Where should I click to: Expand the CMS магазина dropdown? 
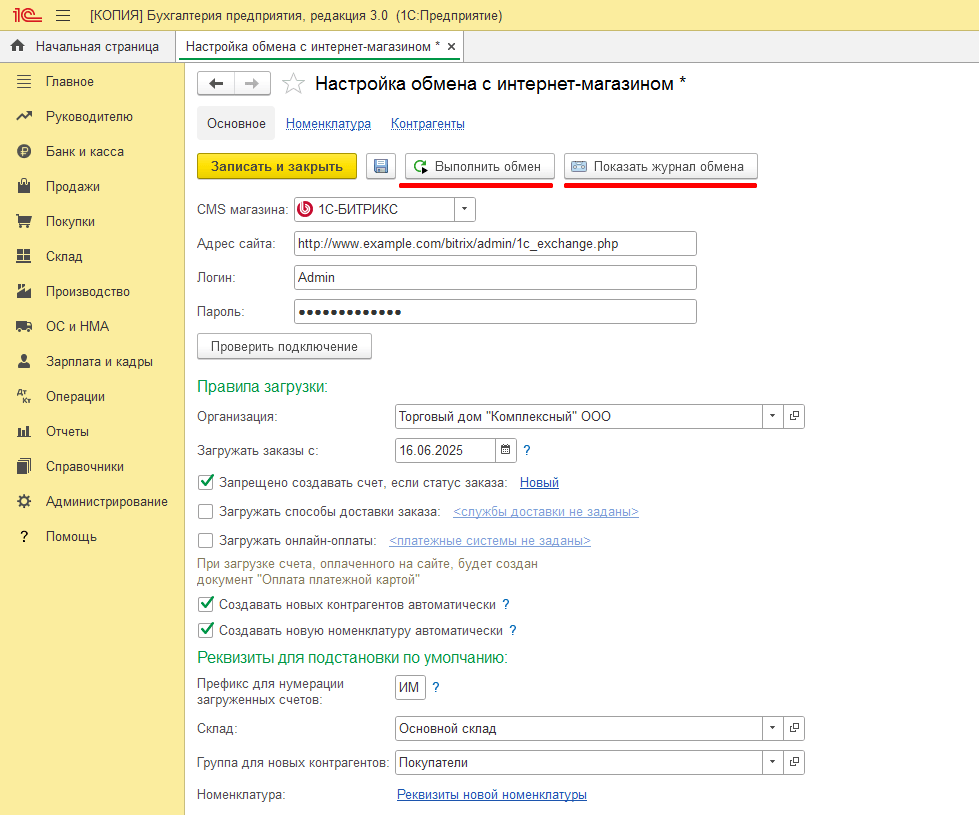pyautogui.click(x=465, y=209)
